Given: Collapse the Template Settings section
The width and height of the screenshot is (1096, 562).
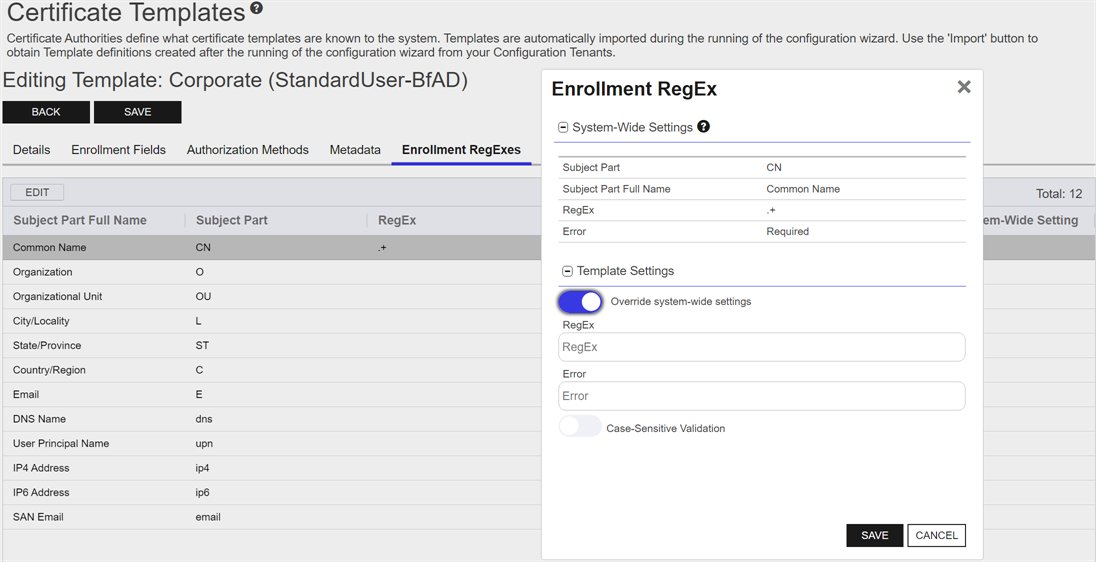Looking at the screenshot, I should pyautogui.click(x=567, y=271).
